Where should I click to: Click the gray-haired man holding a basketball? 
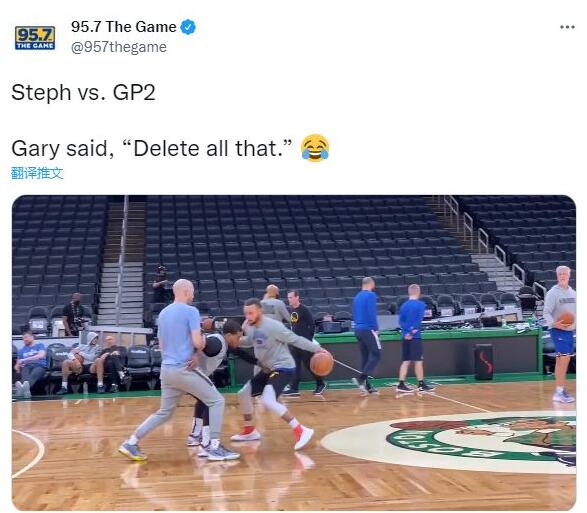point(560,333)
